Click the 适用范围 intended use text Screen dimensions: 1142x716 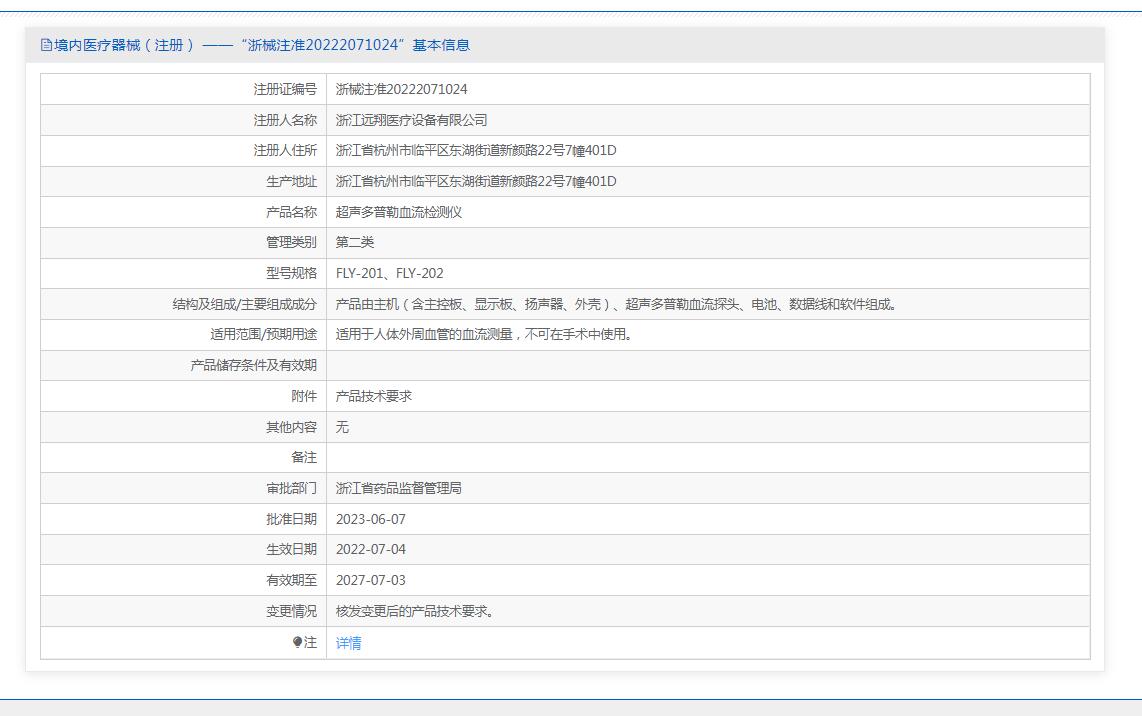point(486,335)
